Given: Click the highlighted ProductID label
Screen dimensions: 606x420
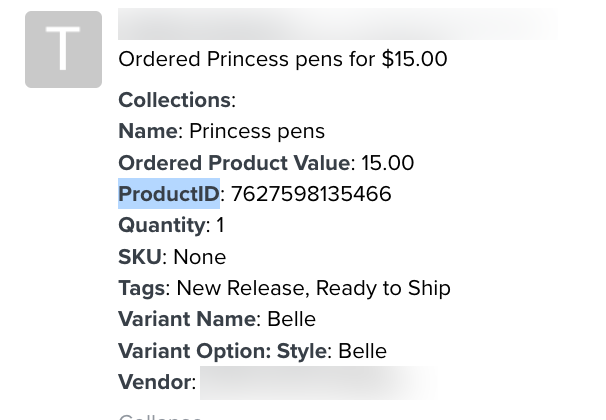Looking at the screenshot, I should coord(169,194).
